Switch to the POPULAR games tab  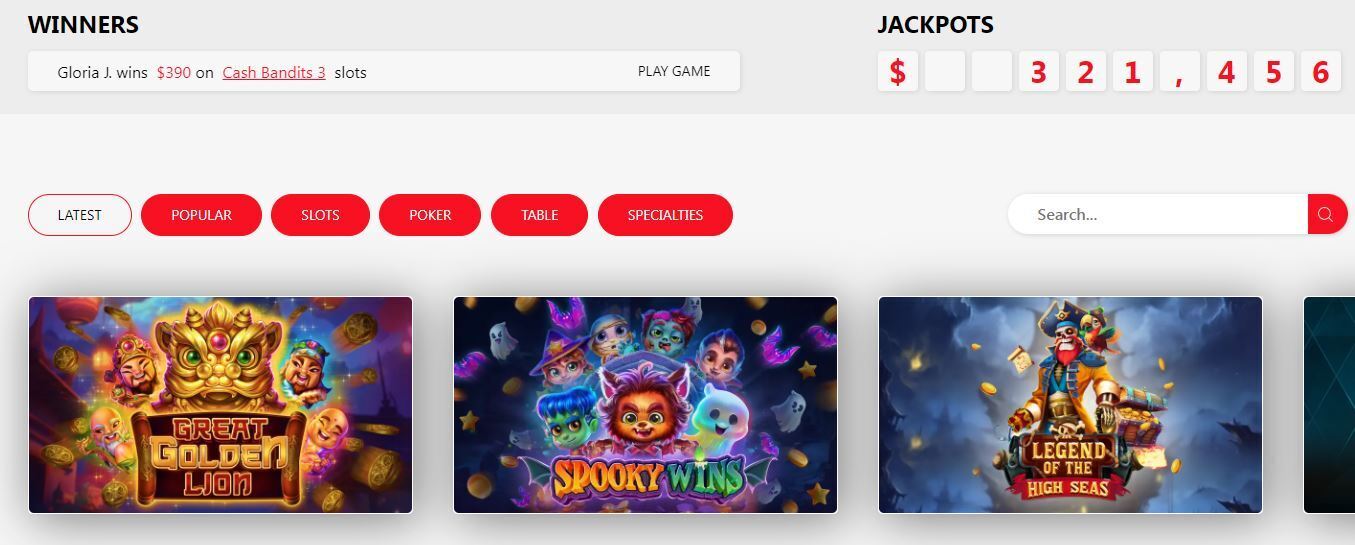201,215
